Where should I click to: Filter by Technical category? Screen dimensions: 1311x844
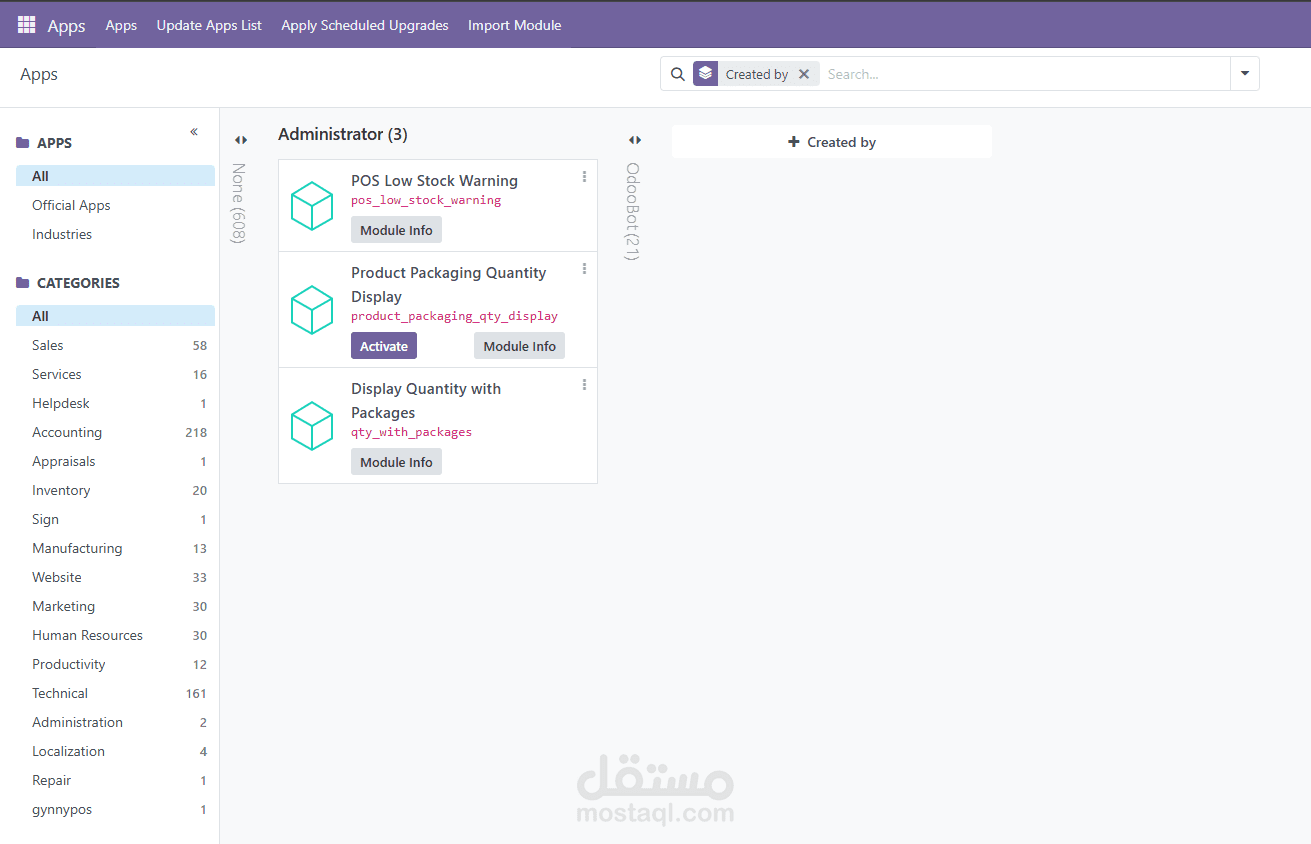point(115,693)
